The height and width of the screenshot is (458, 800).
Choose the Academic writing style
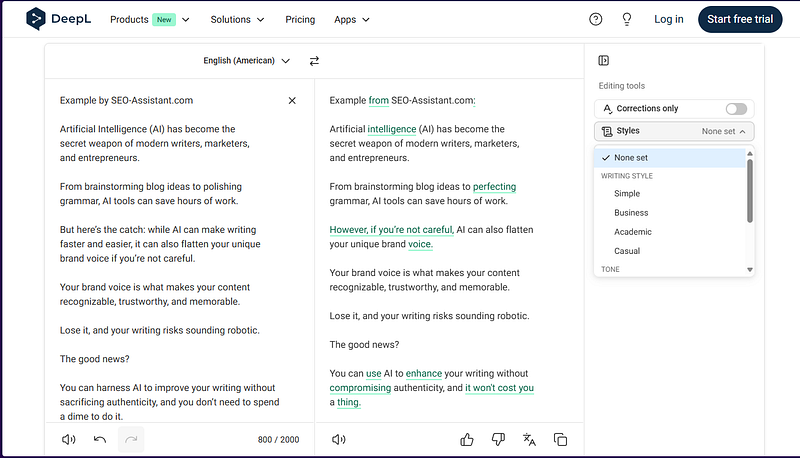(x=633, y=232)
